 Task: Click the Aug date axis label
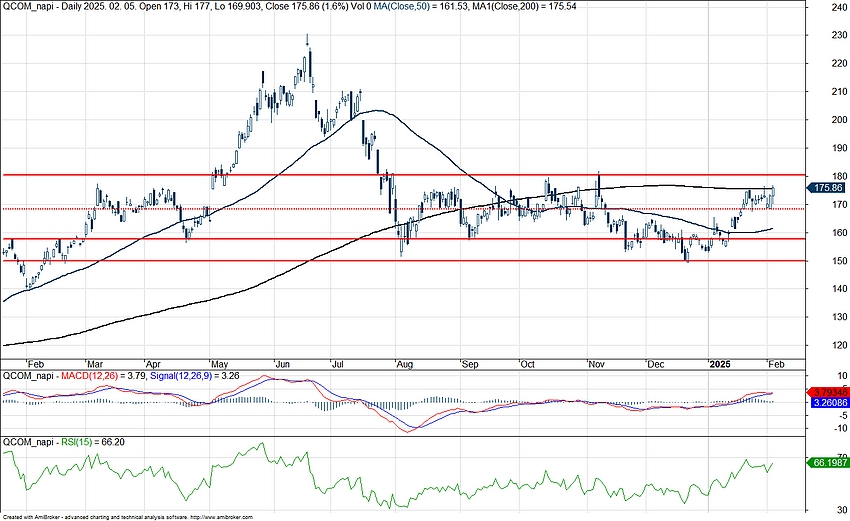(405, 364)
